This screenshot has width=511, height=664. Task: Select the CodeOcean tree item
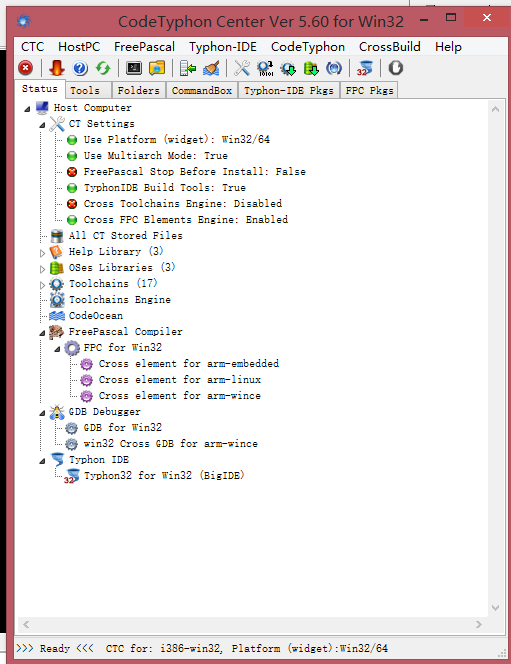tap(96, 316)
